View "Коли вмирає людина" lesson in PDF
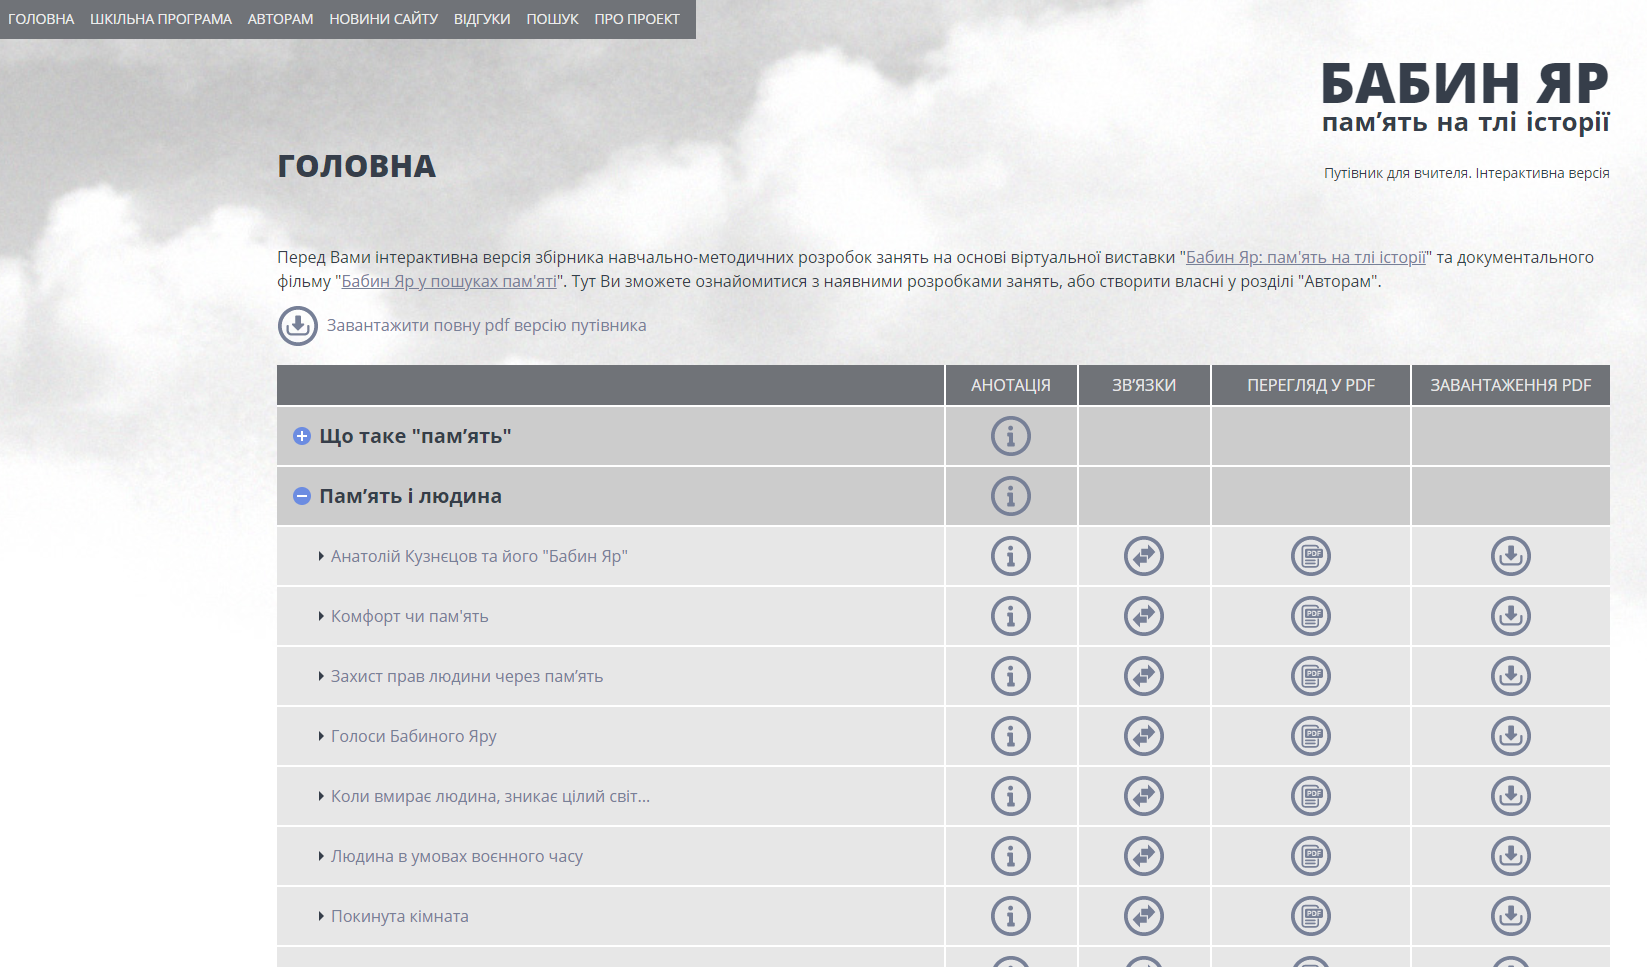Image resolution: width=1647 pixels, height=967 pixels. pos(1310,796)
